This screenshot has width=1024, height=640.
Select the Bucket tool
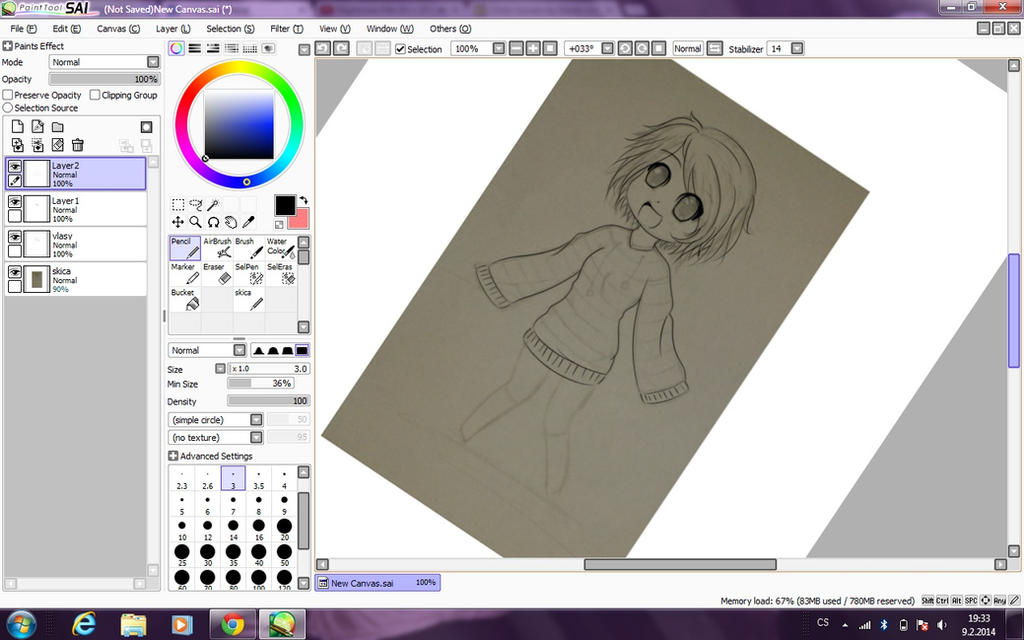coord(185,299)
